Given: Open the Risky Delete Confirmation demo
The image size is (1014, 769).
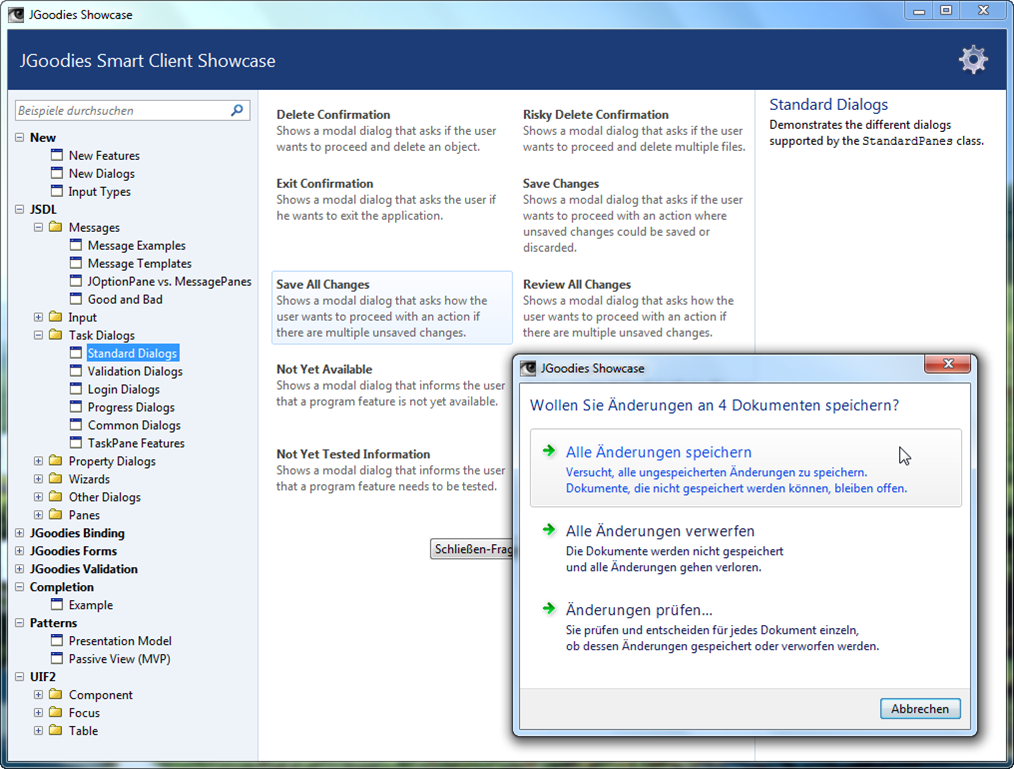Looking at the screenshot, I should [x=634, y=131].
